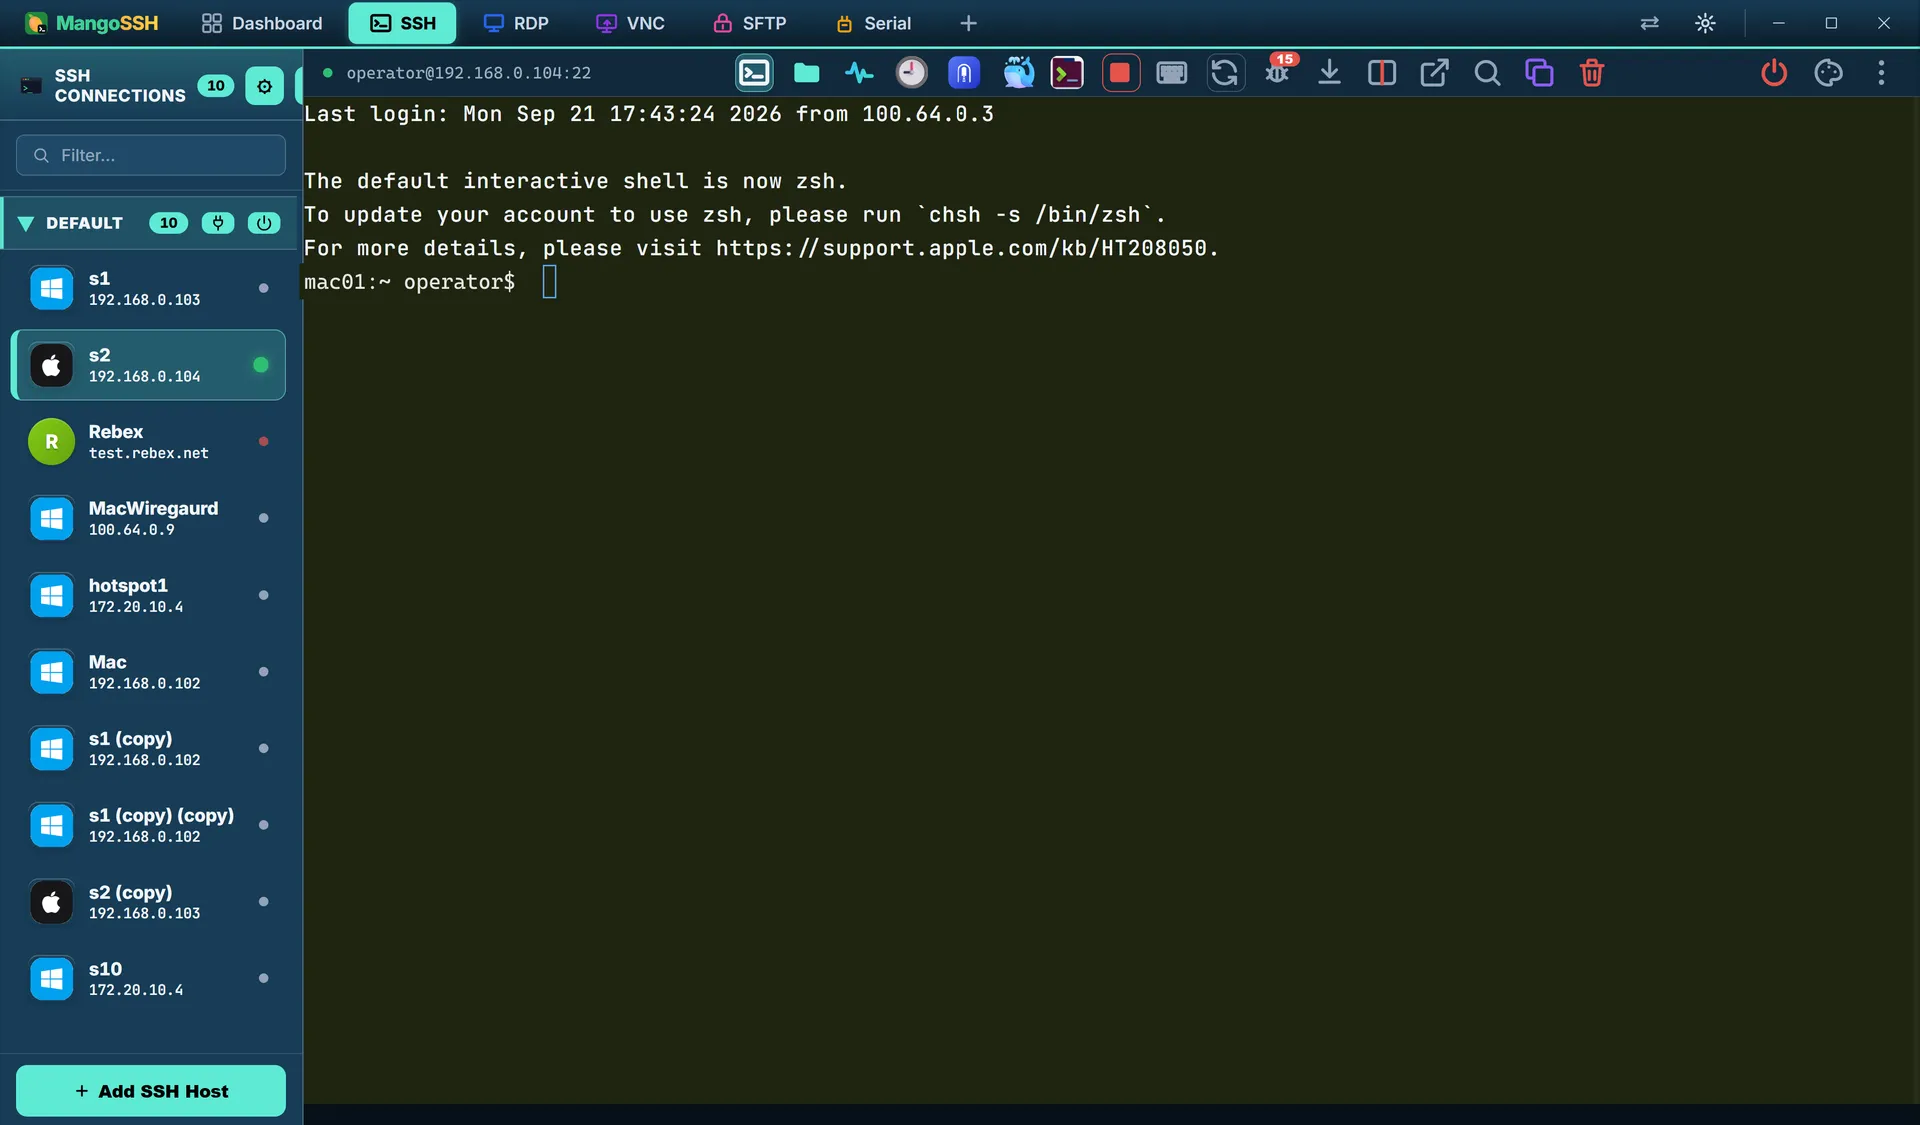Image resolution: width=1920 pixels, height=1125 pixels.
Task: Click the purple duplicate session icon
Action: (x=1539, y=73)
